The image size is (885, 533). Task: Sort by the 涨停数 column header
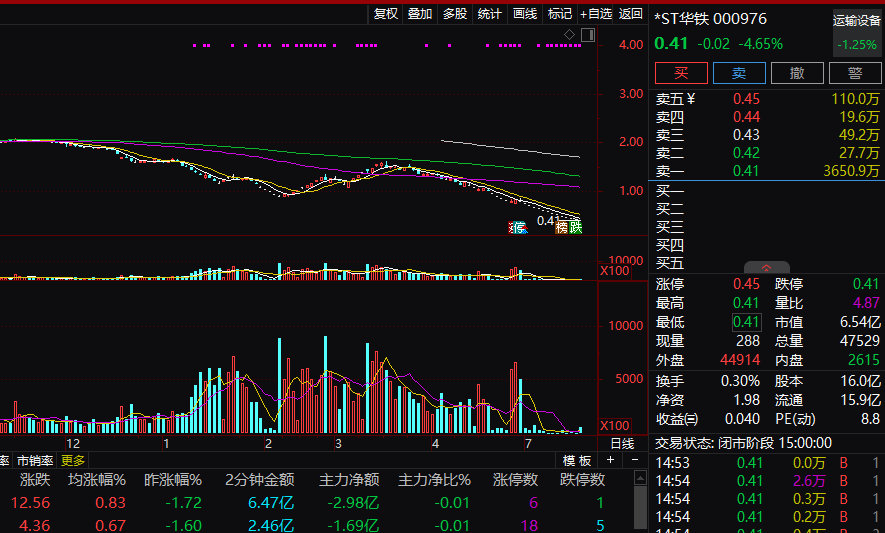515,480
